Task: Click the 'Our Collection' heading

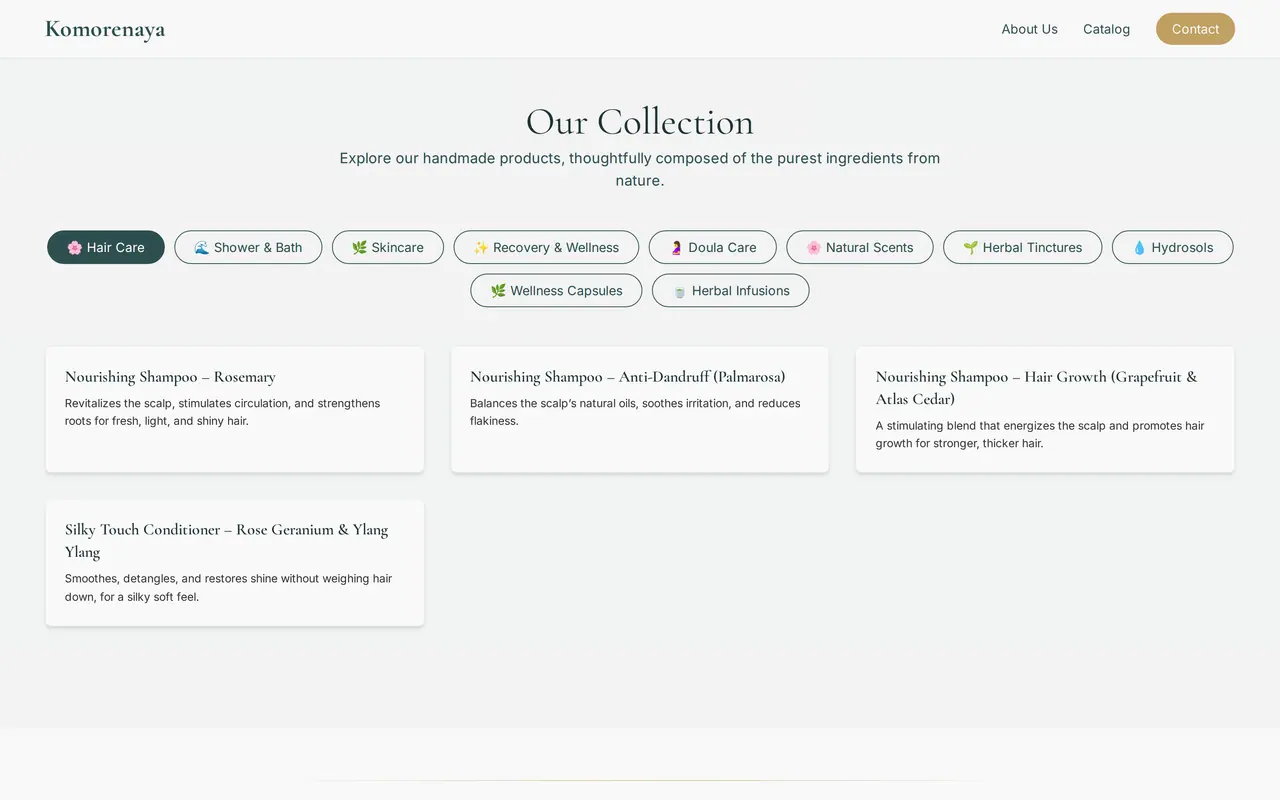Action: point(640,122)
